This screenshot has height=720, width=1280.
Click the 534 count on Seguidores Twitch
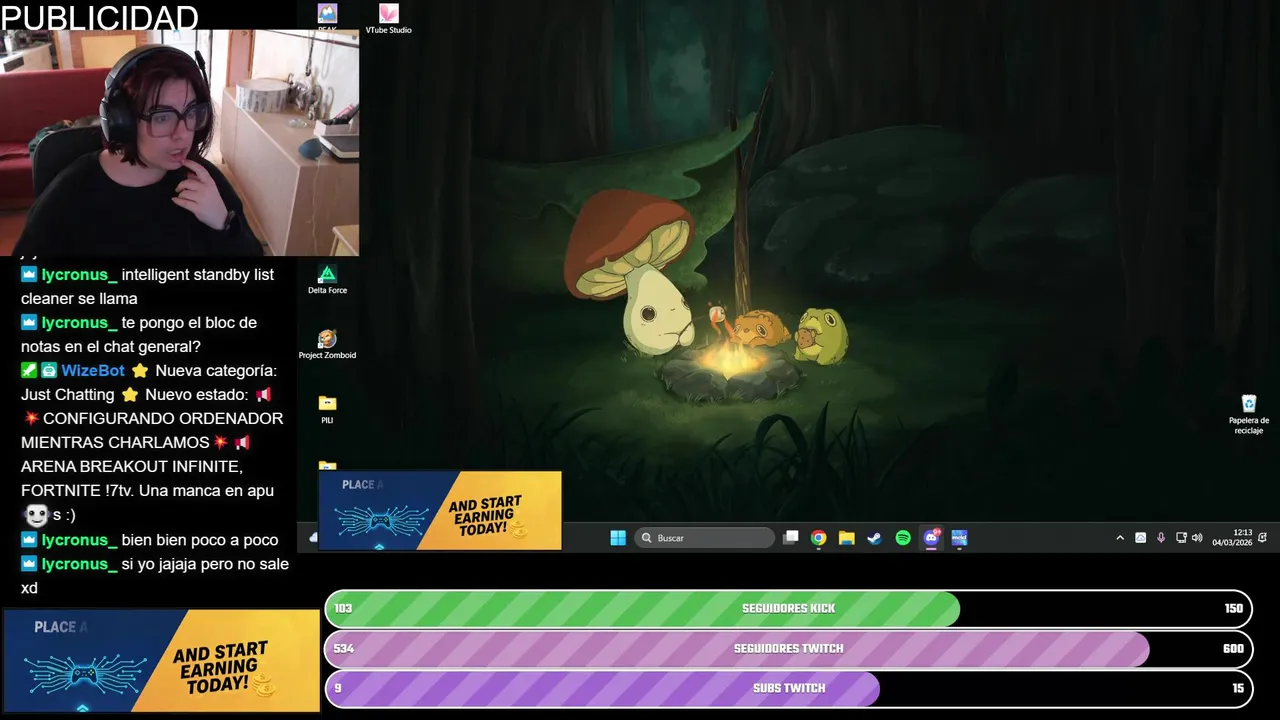[x=344, y=648]
